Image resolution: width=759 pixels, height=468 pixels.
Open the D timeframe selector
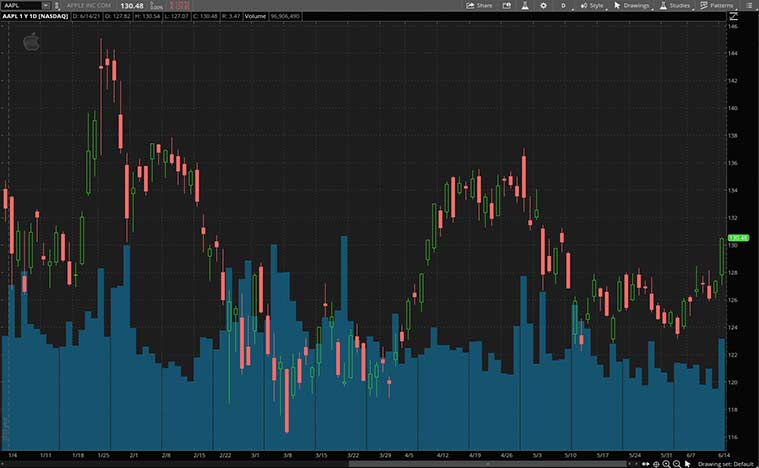(x=563, y=5)
